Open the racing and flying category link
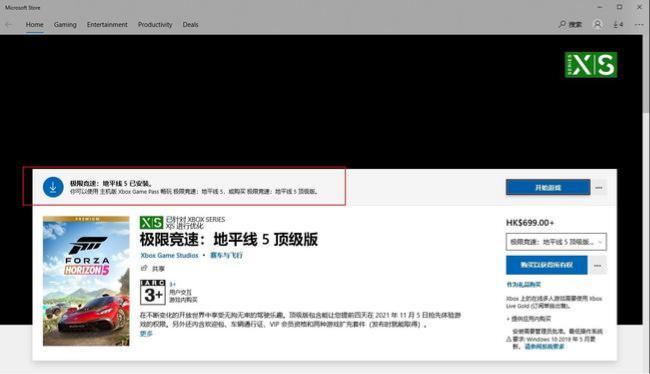Image resolution: width=650 pixels, height=374 pixels. (226, 255)
